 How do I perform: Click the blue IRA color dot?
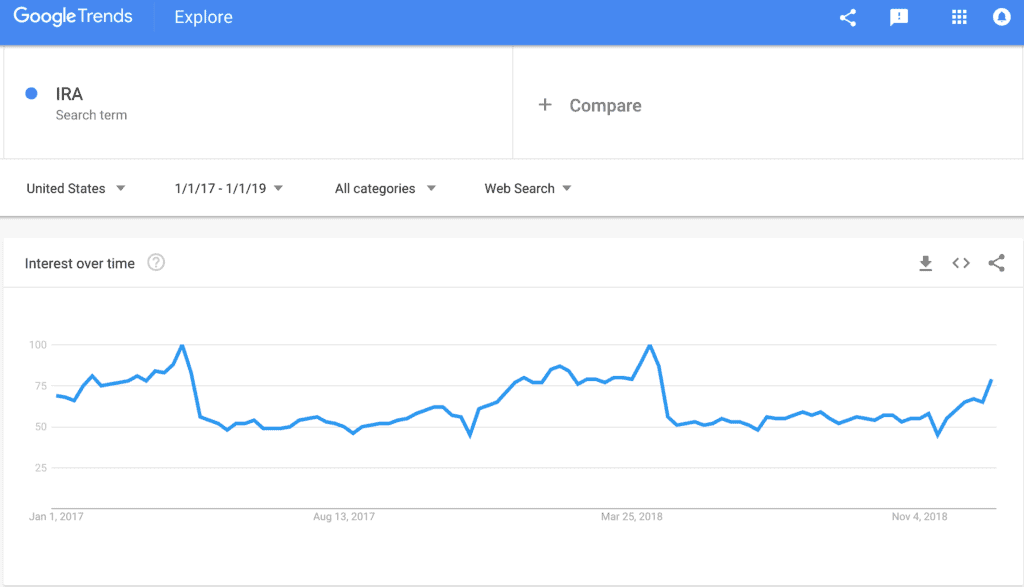pos(31,93)
